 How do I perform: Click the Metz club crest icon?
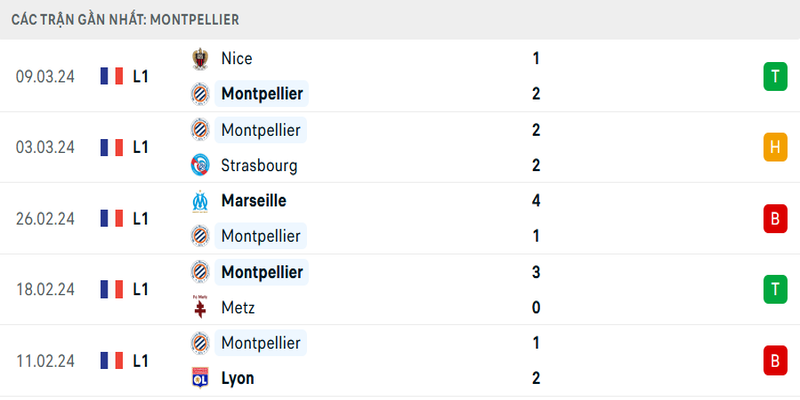(200, 307)
